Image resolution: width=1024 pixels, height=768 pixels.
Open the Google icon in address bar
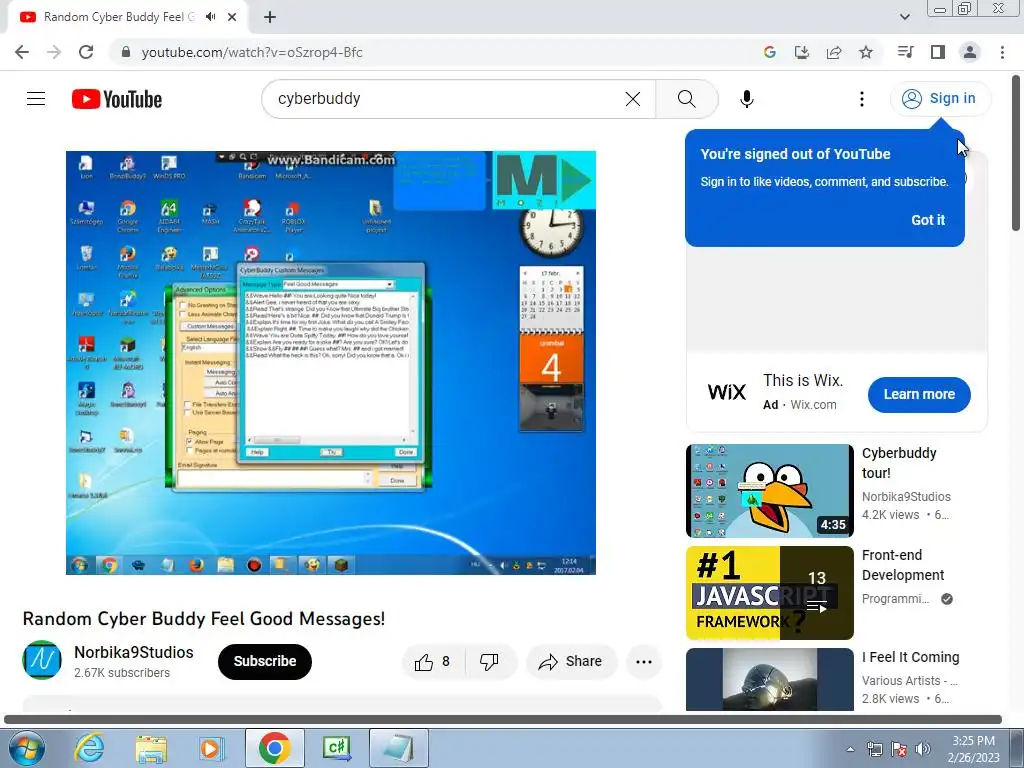tap(769, 52)
